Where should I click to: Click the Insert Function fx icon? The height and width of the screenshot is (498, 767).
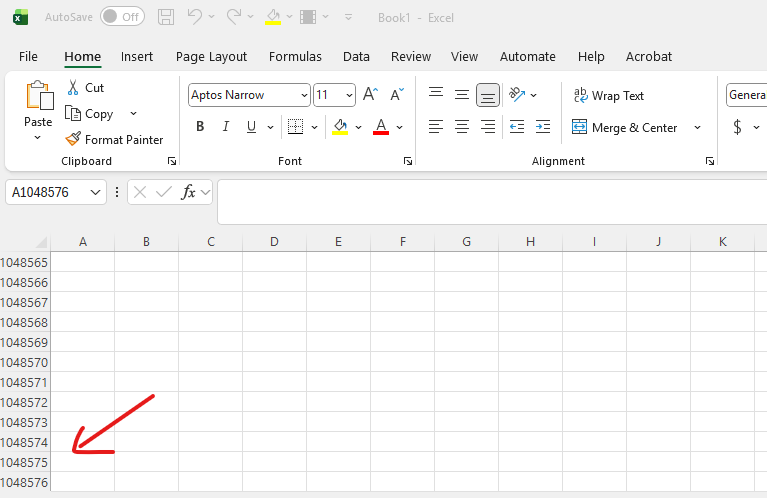(188, 192)
